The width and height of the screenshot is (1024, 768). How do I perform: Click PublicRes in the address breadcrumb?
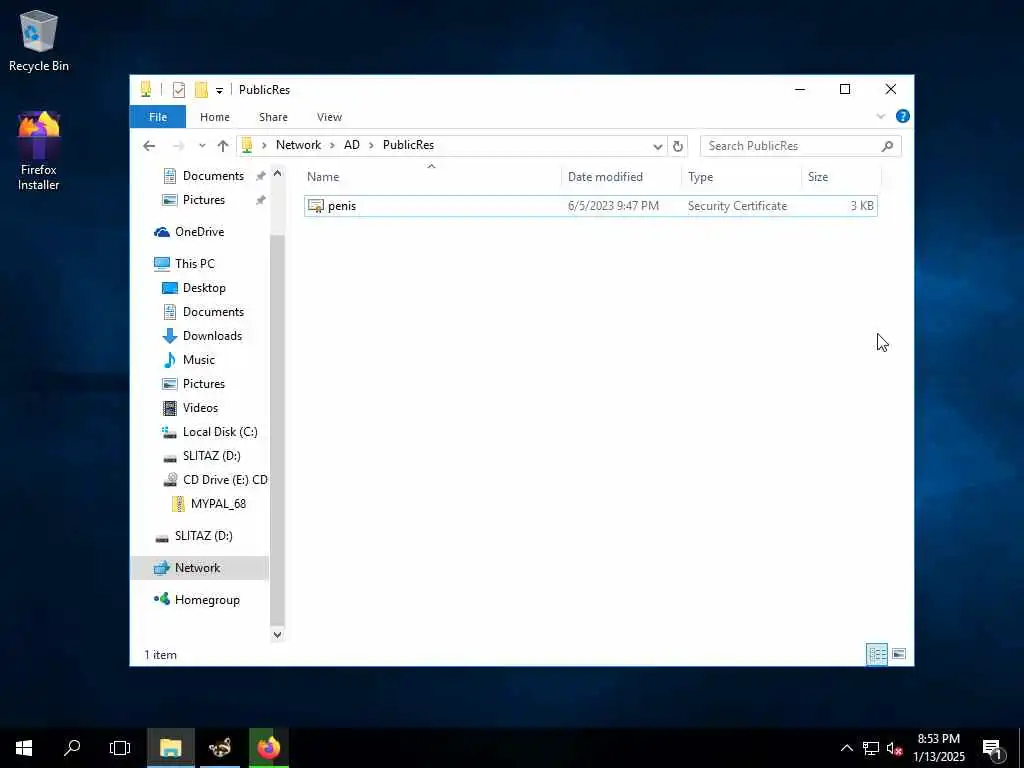click(x=408, y=145)
